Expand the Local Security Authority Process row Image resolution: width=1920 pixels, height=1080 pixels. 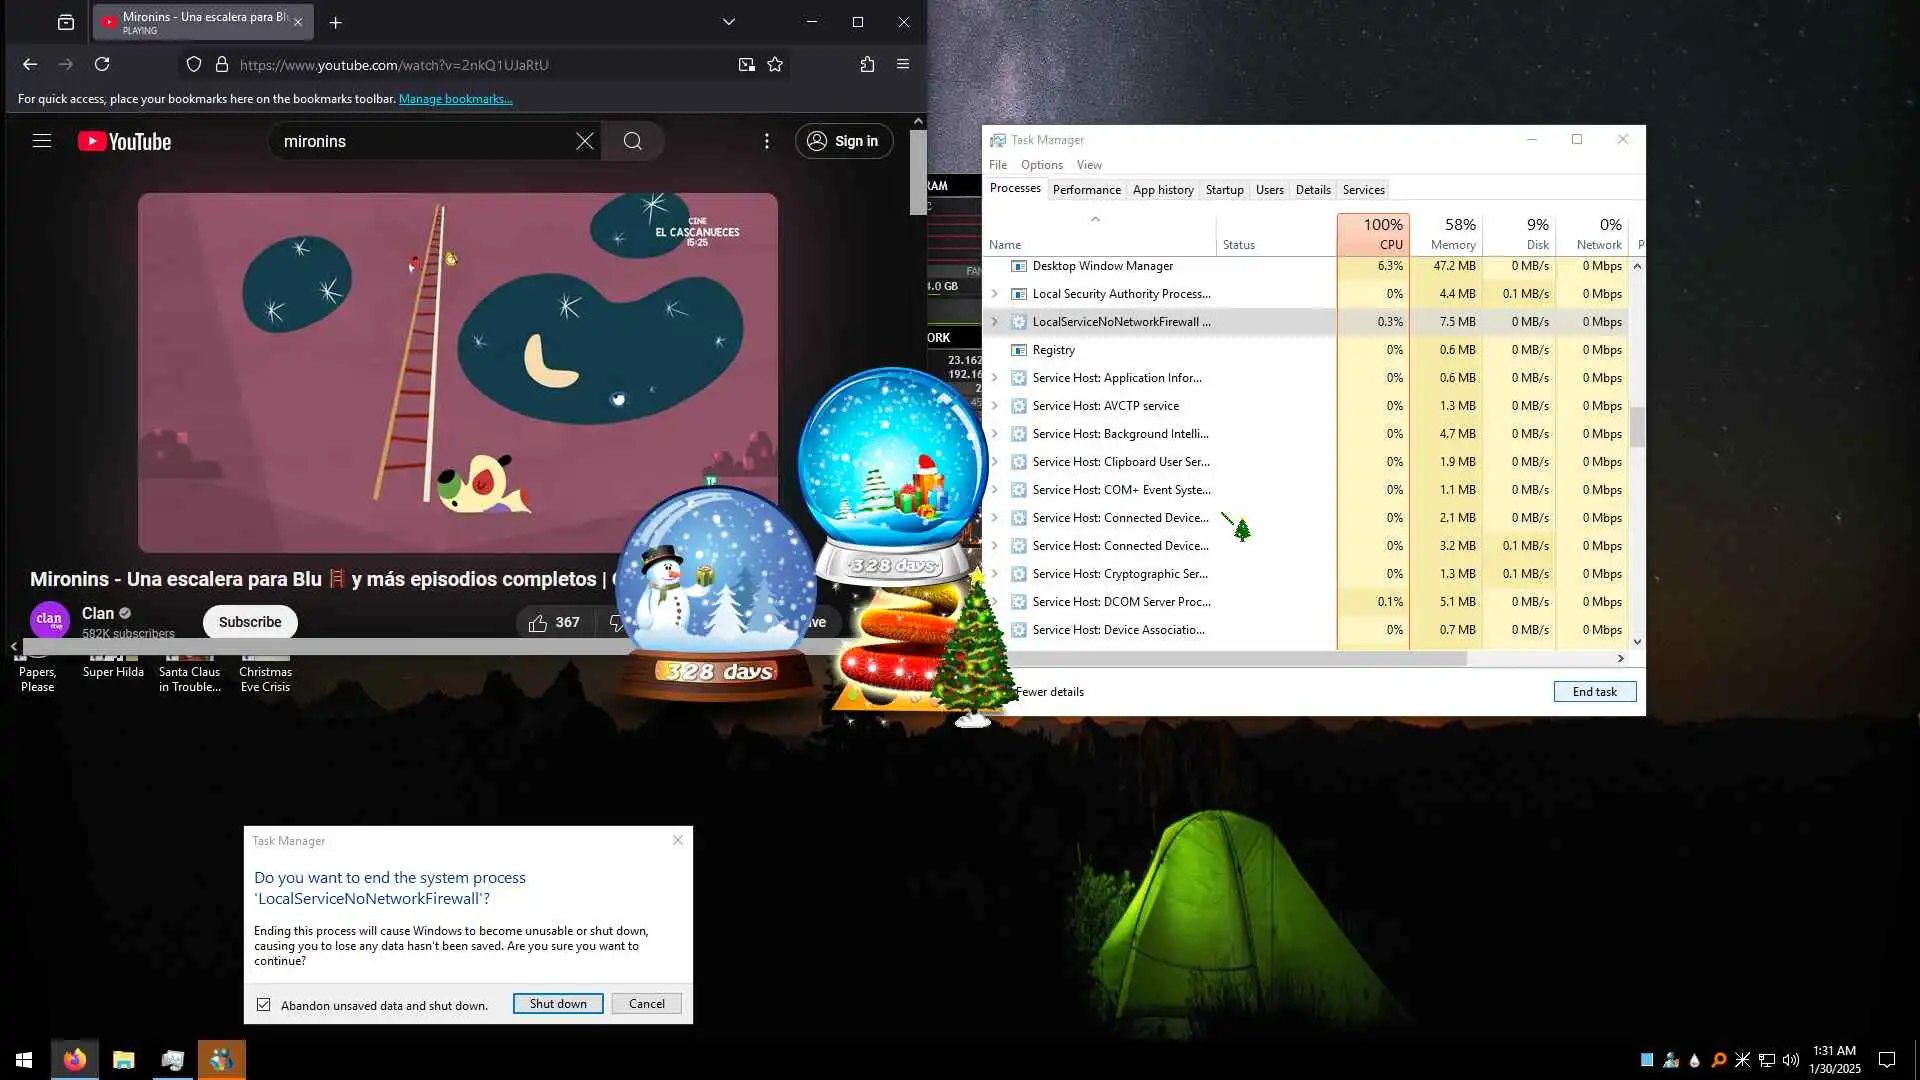(x=994, y=294)
